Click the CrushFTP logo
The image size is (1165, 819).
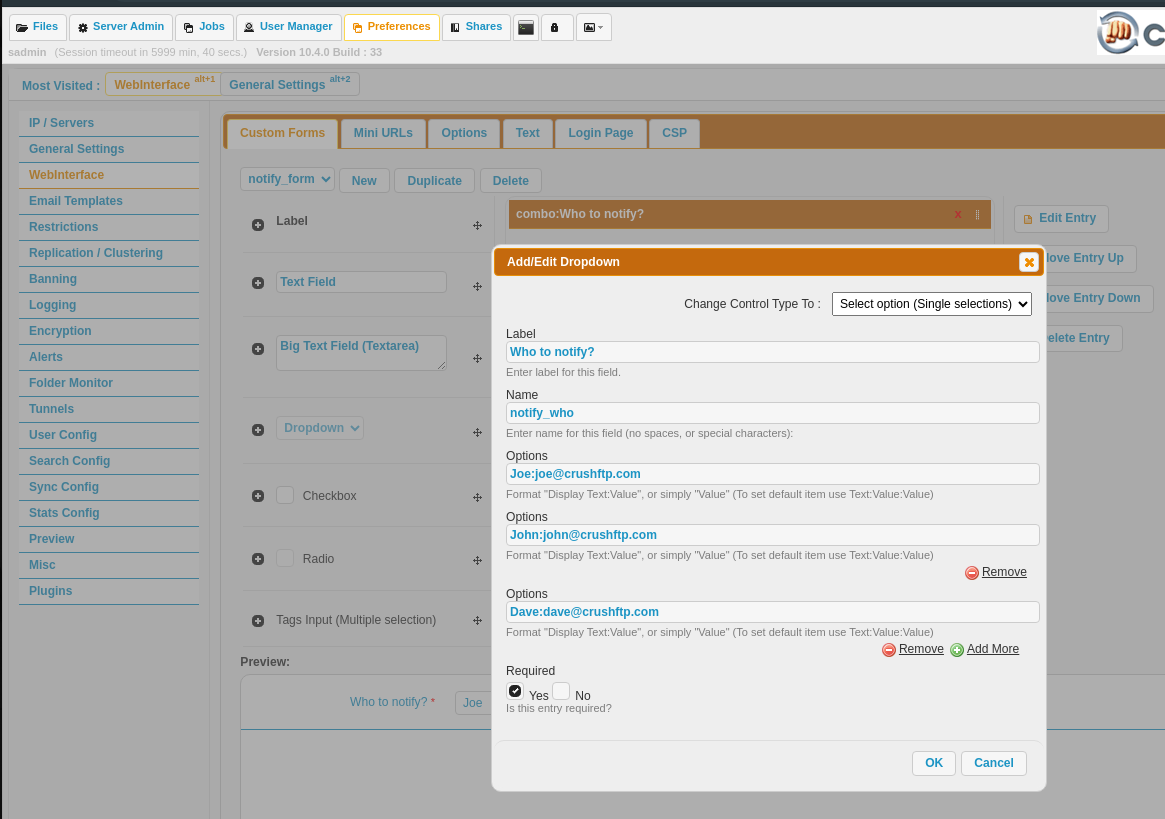1131,32
